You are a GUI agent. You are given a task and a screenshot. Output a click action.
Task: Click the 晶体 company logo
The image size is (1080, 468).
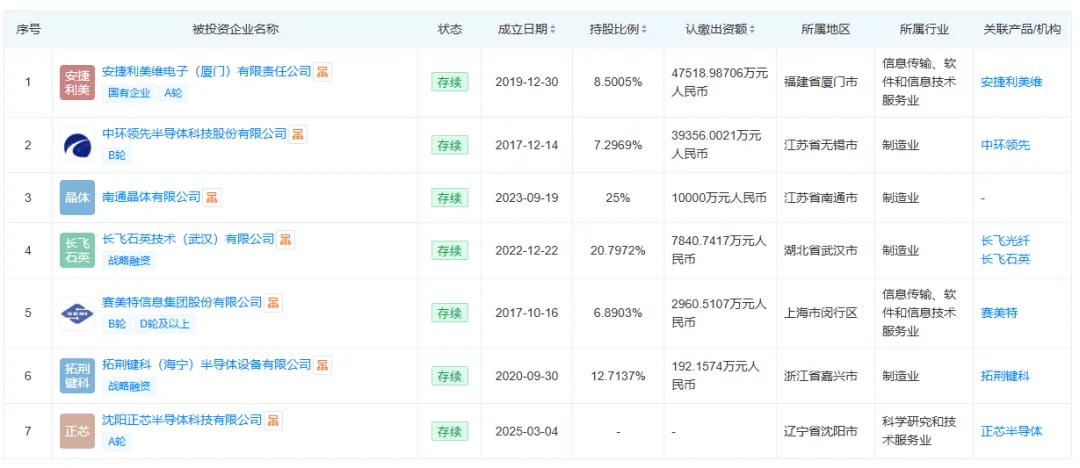77,198
